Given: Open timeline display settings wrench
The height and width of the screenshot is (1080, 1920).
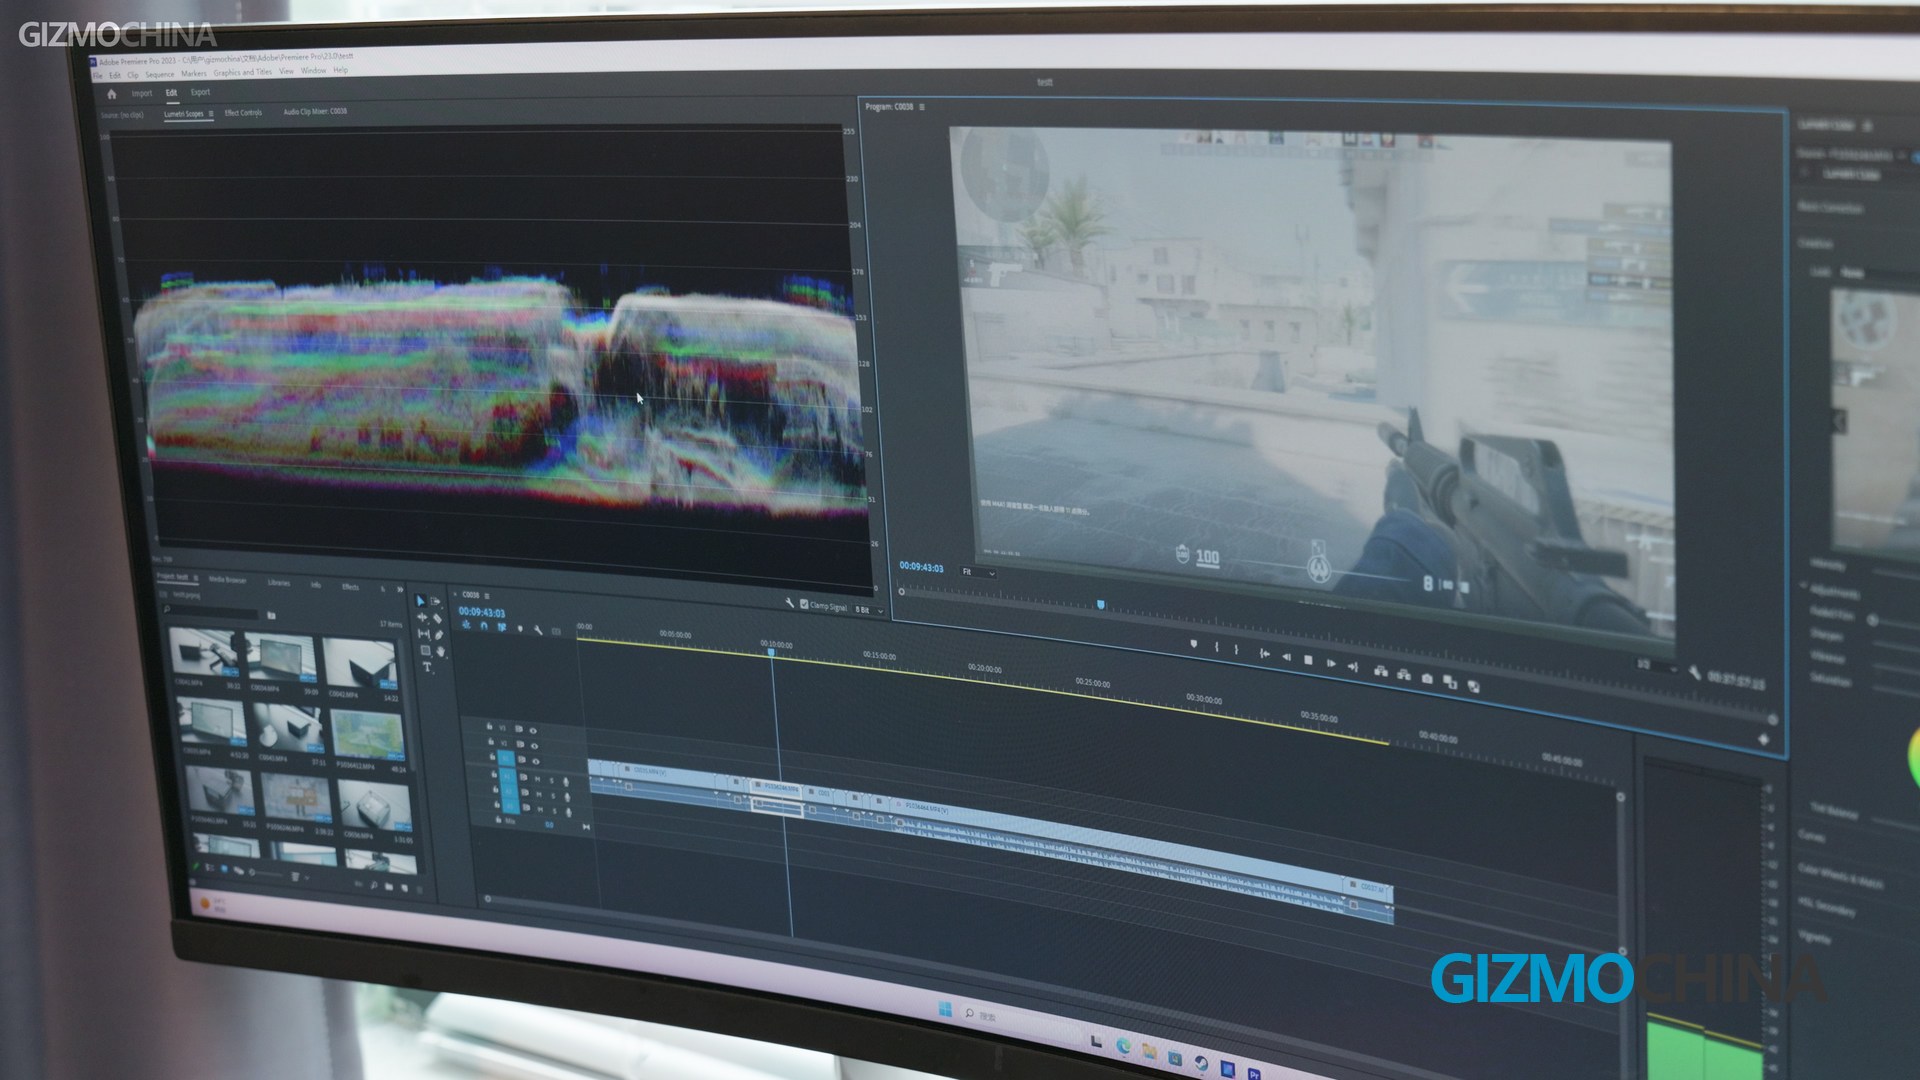Looking at the screenshot, I should point(538,630).
